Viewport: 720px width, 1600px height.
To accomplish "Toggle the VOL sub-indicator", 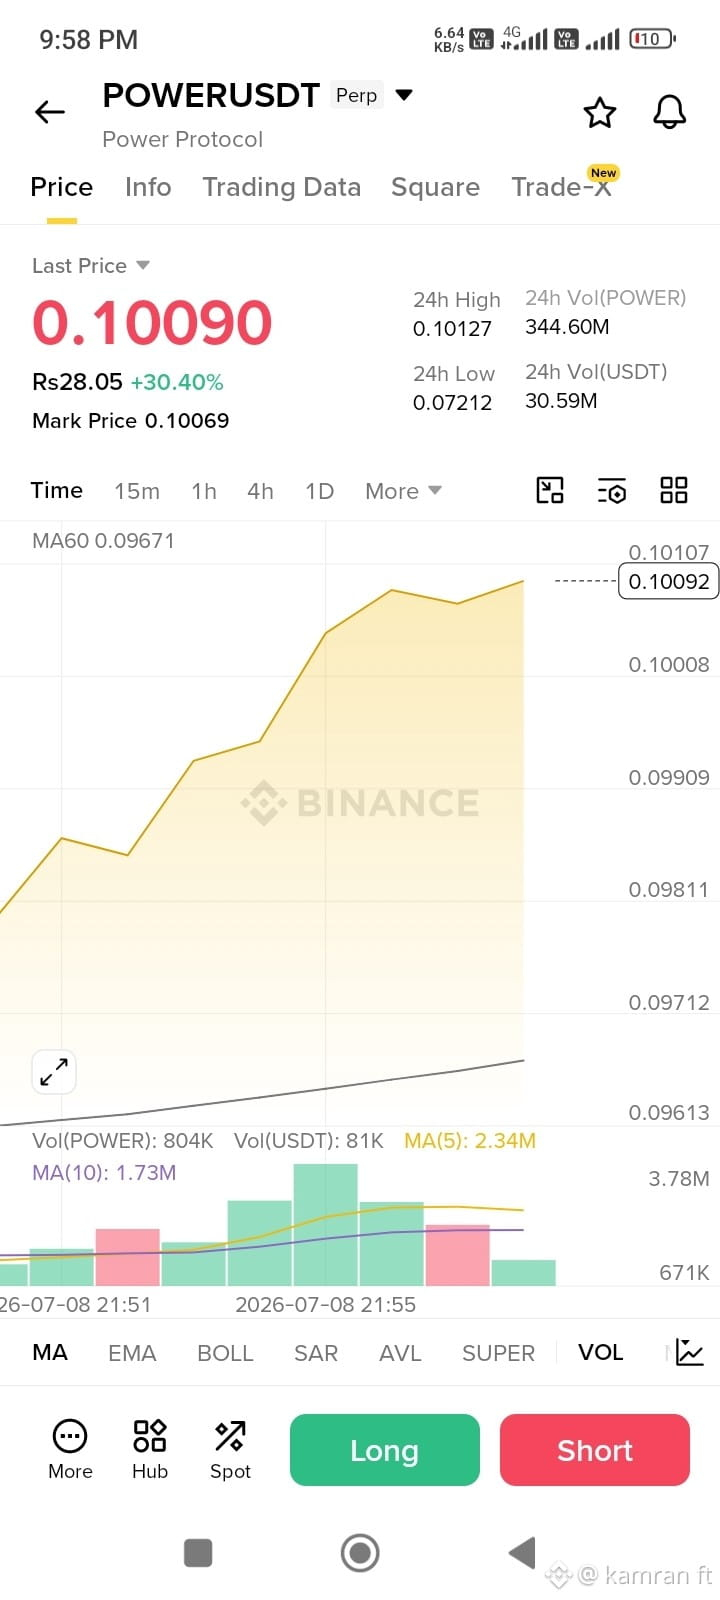I will [x=600, y=1352].
